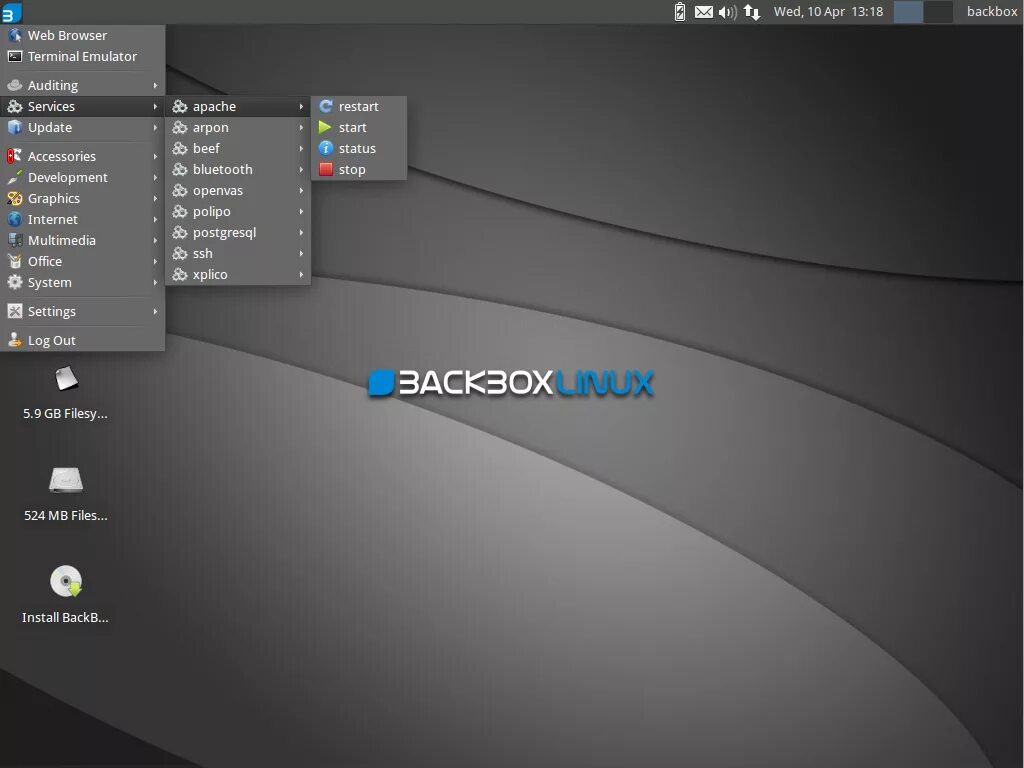Click the restart menu entry text
The height and width of the screenshot is (768, 1024).
pos(359,106)
